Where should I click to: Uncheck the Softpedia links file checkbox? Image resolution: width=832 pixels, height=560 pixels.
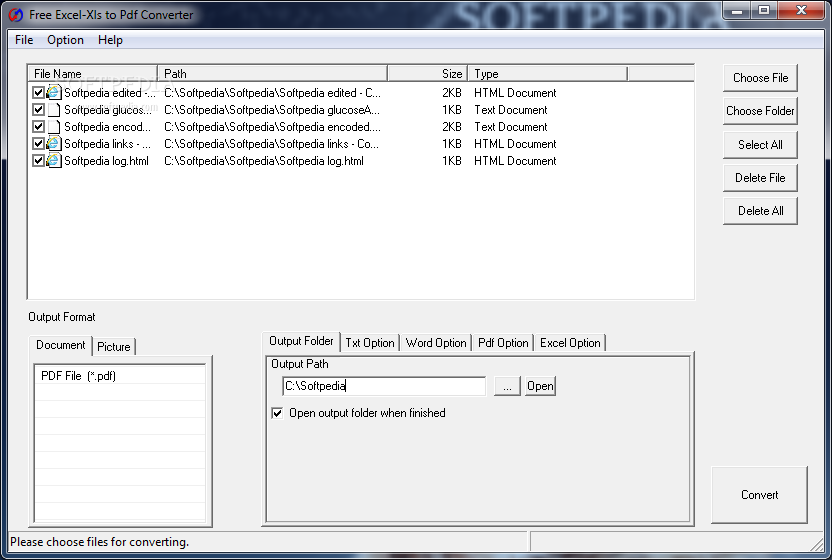[38, 144]
